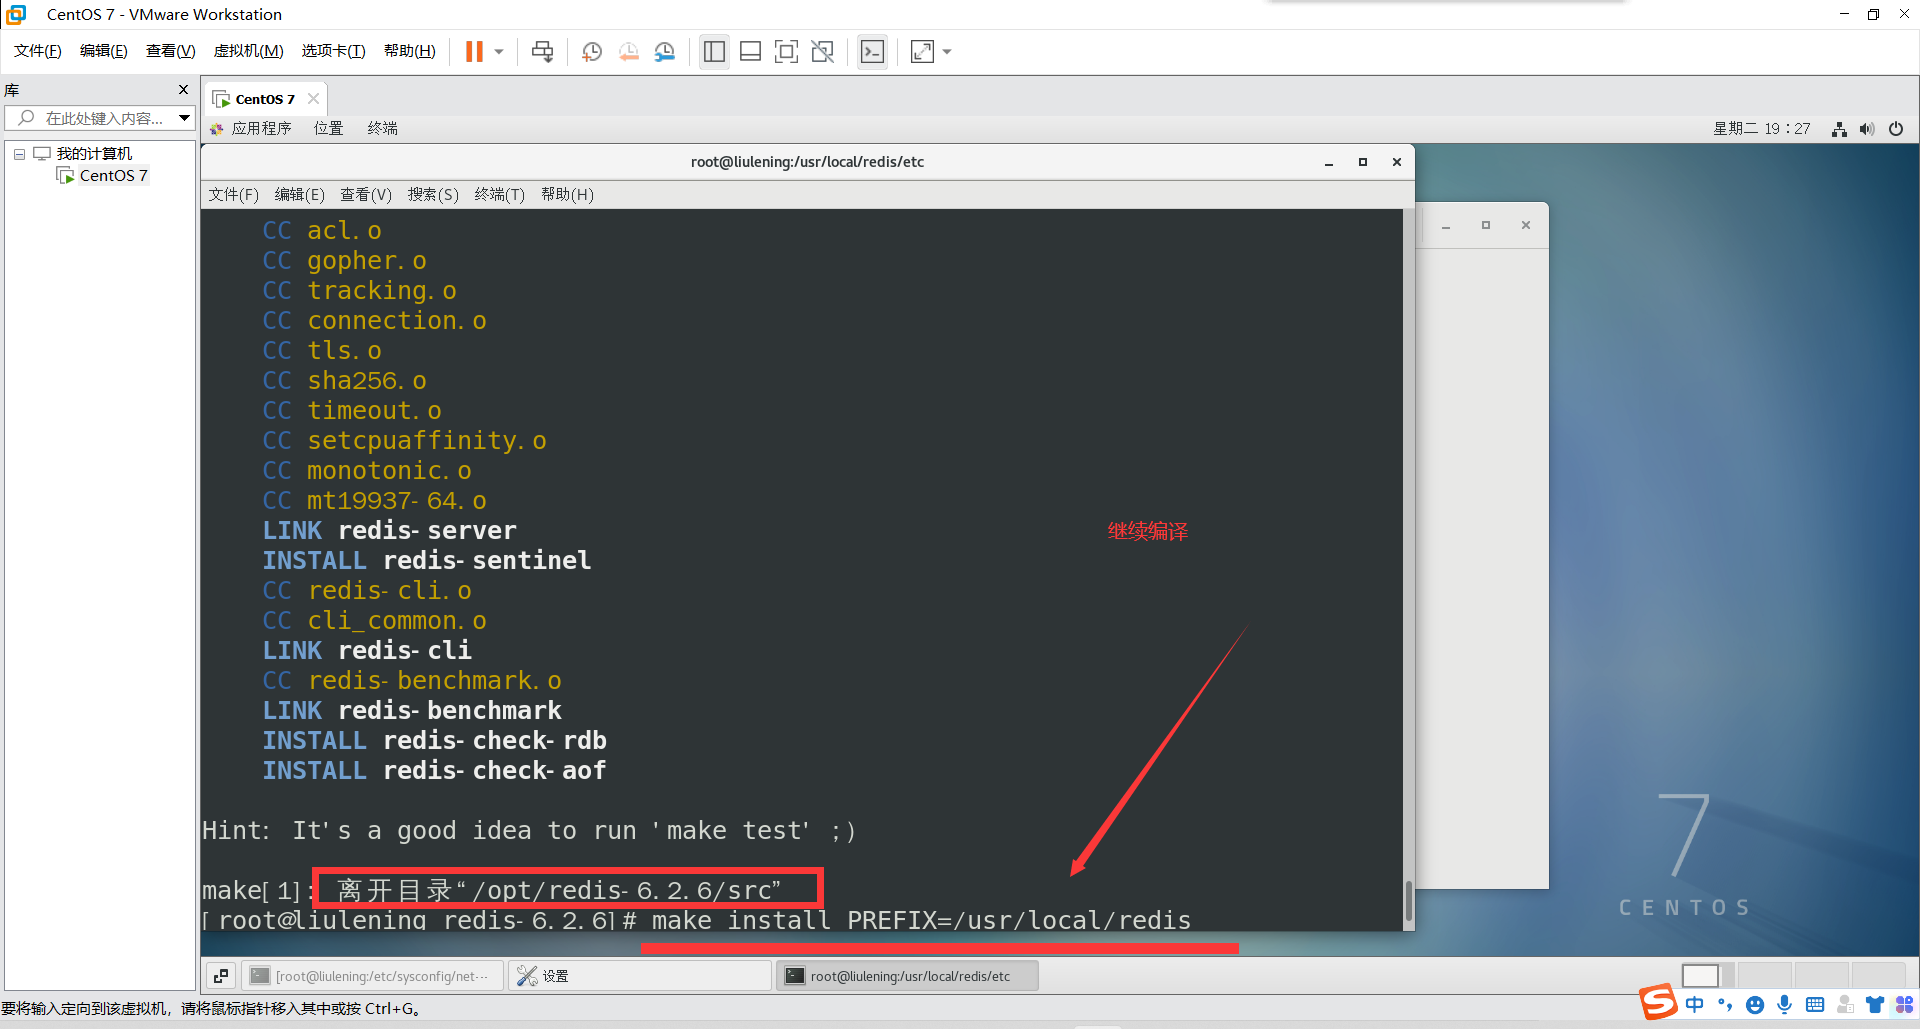Toggle Chinese/English input mode 中
1920x1029 pixels.
(x=1694, y=1004)
